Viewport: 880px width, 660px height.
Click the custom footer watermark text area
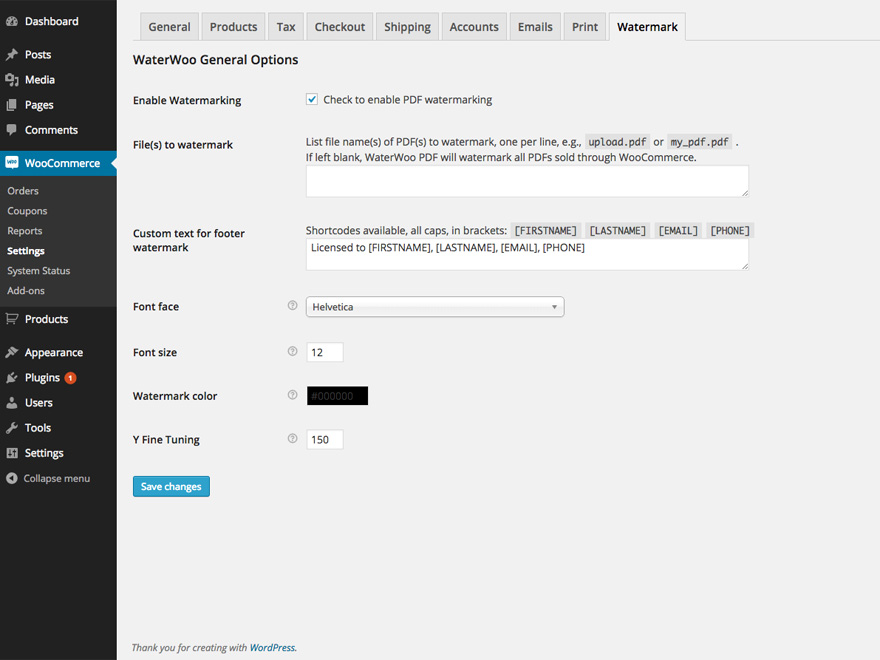pyautogui.click(x=527, y=255)
